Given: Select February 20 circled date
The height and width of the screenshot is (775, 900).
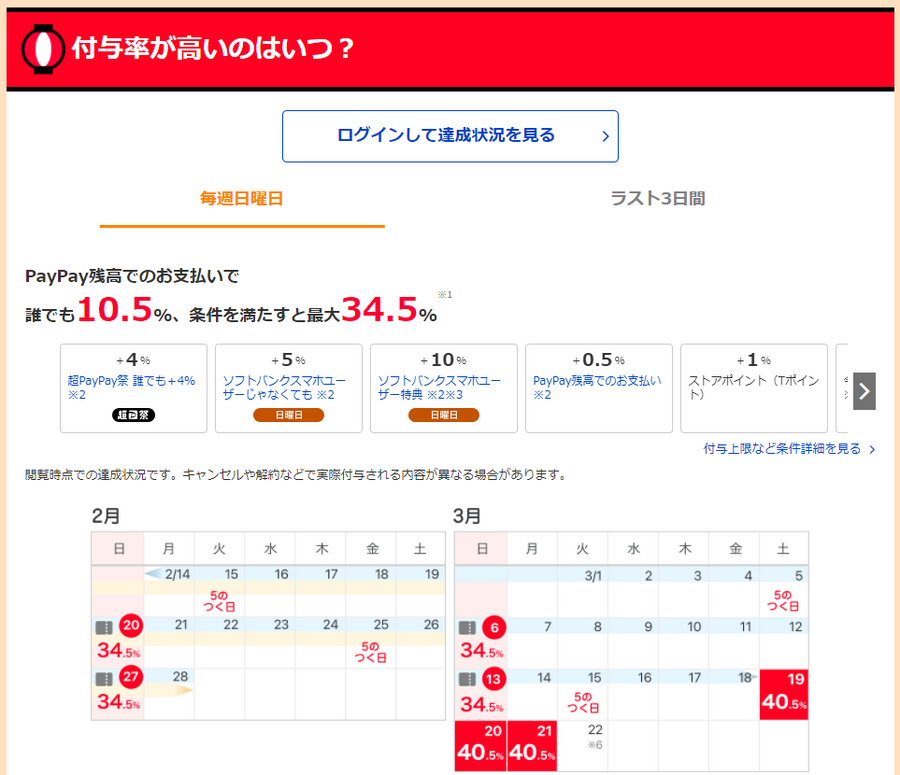Looking at the screenshot, I should pos(131,625).
